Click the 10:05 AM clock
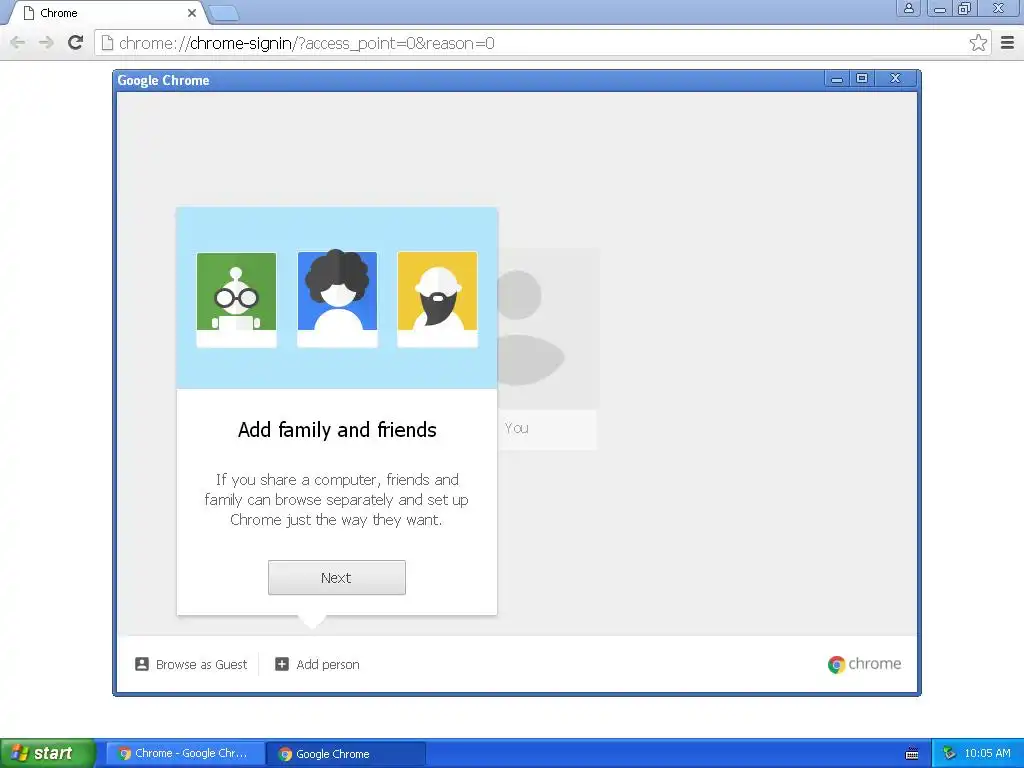Viewport: 1024px width, 768px height. 987,753
